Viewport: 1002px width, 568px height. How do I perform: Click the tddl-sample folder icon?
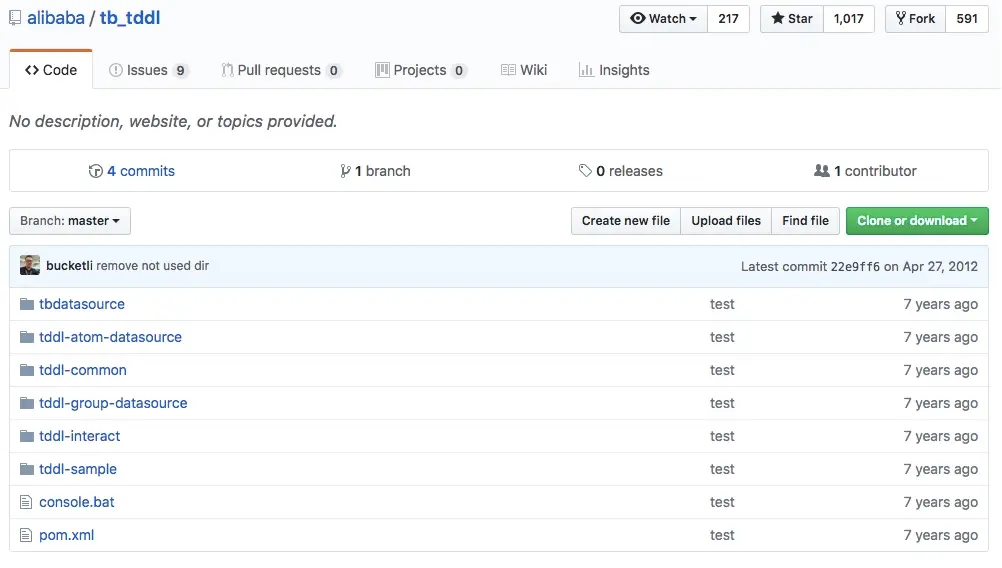(27, 469)
